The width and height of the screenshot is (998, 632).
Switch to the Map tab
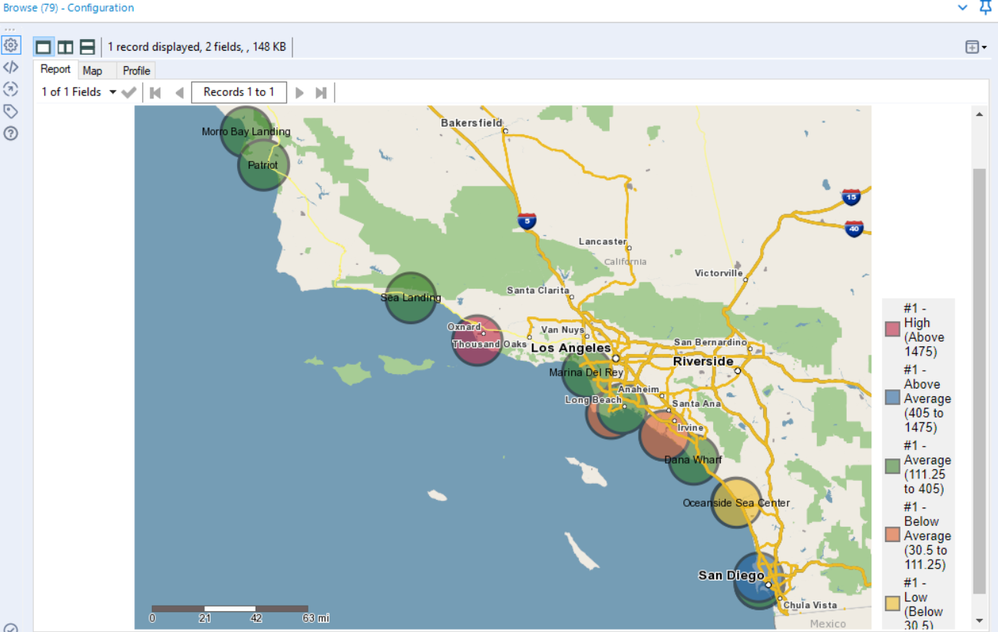point(92,71)
